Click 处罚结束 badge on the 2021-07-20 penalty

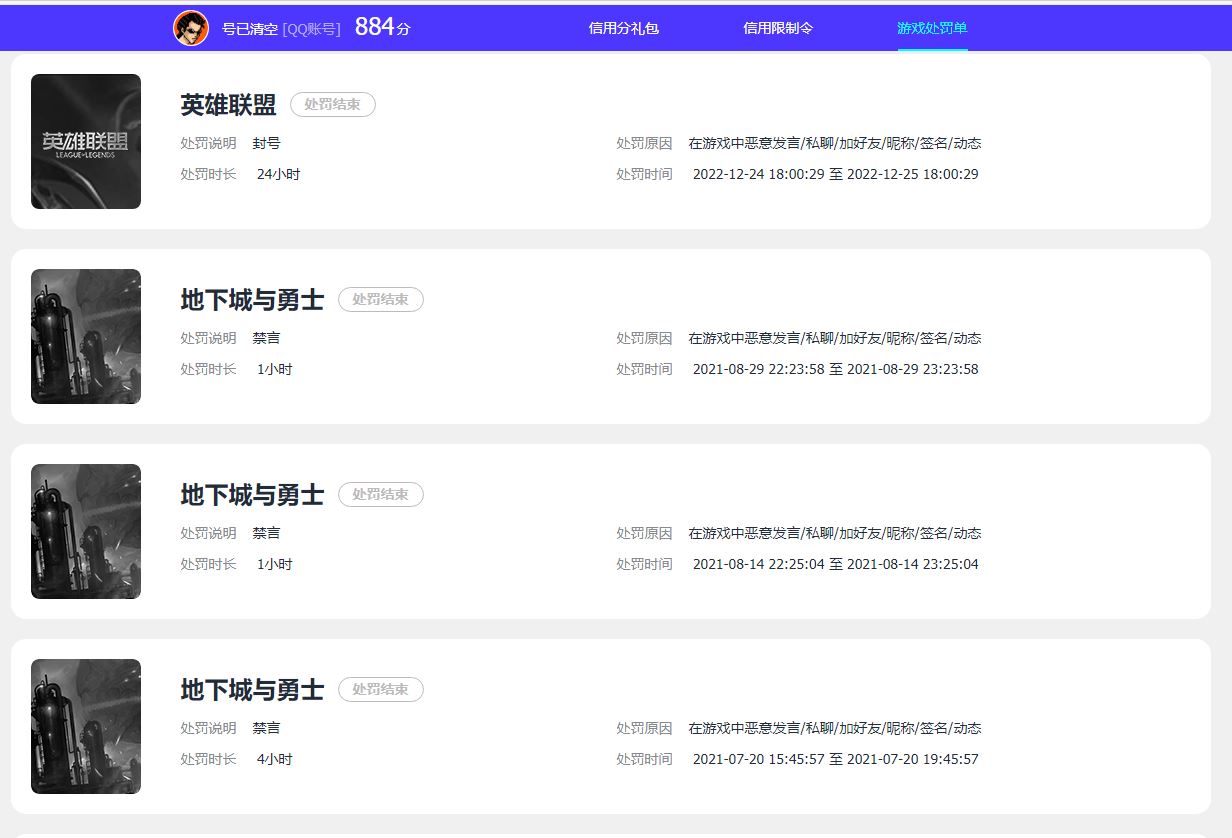[381, 690]
